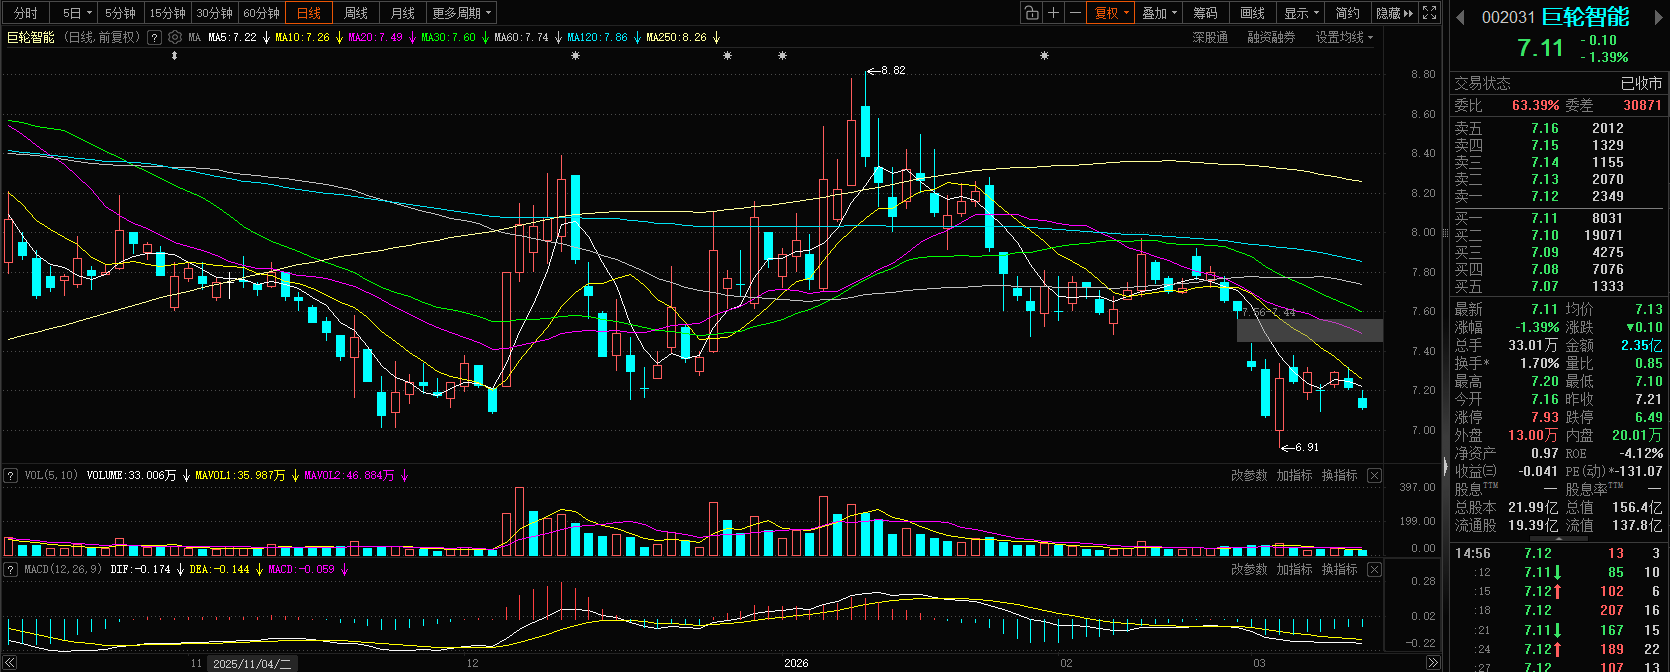Click the arrow after MA5 value

pos(266,37)
